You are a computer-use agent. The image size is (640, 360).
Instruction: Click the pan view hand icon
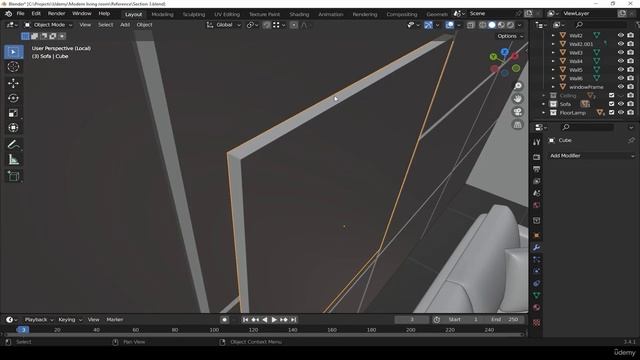click(518, 99)
